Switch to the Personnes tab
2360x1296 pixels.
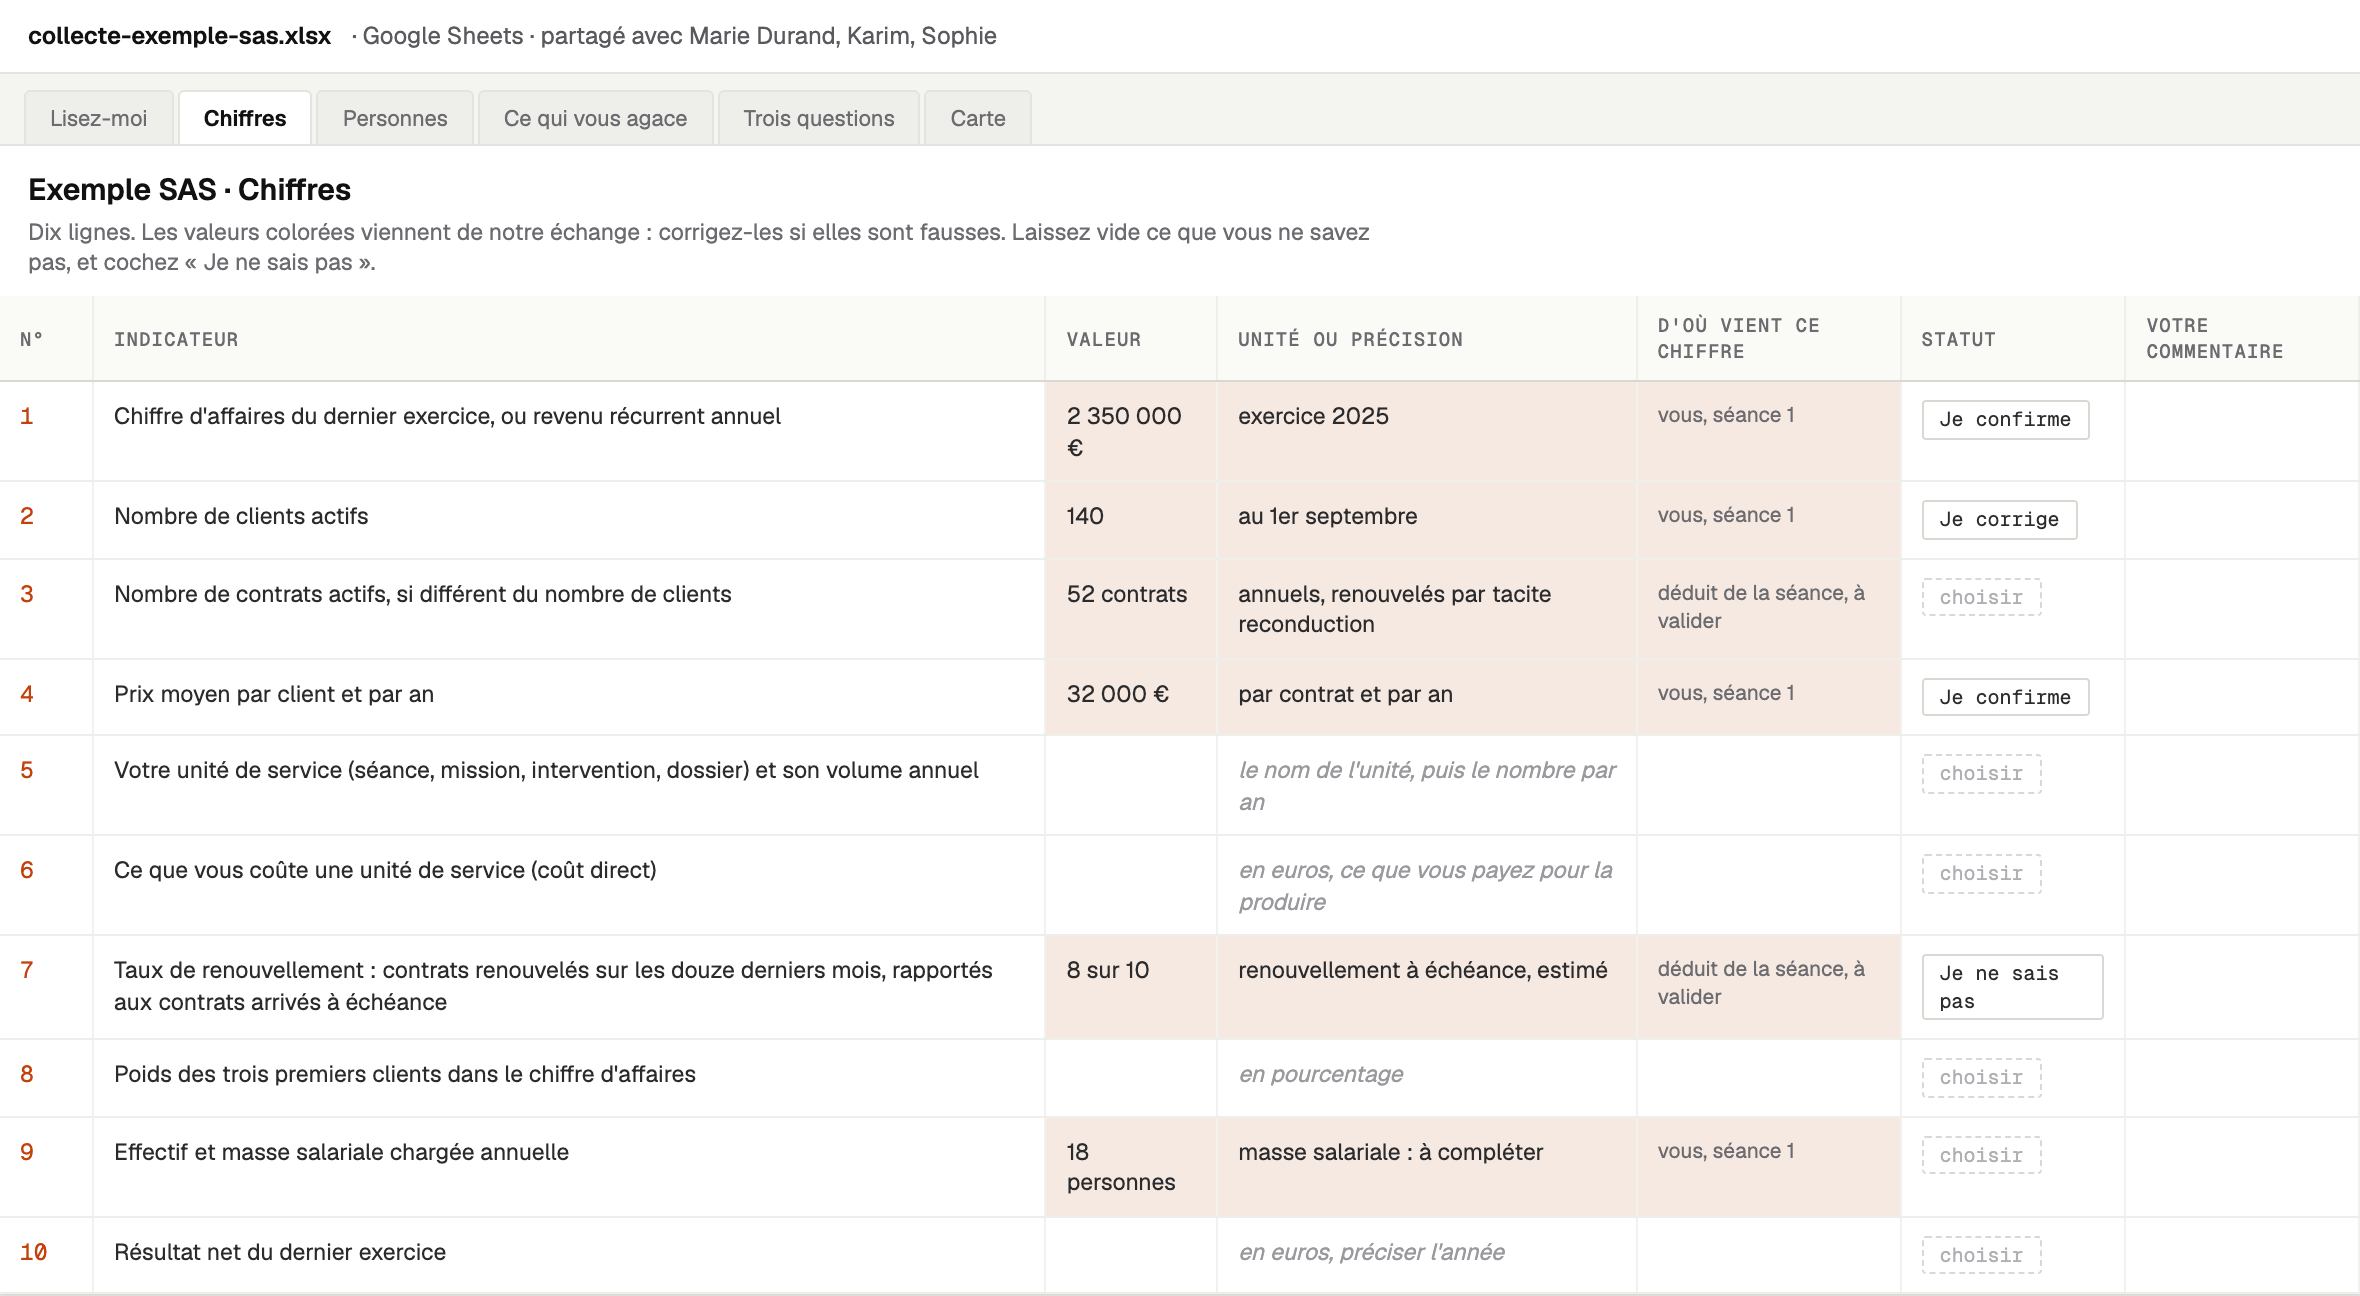tap(395, 118)
